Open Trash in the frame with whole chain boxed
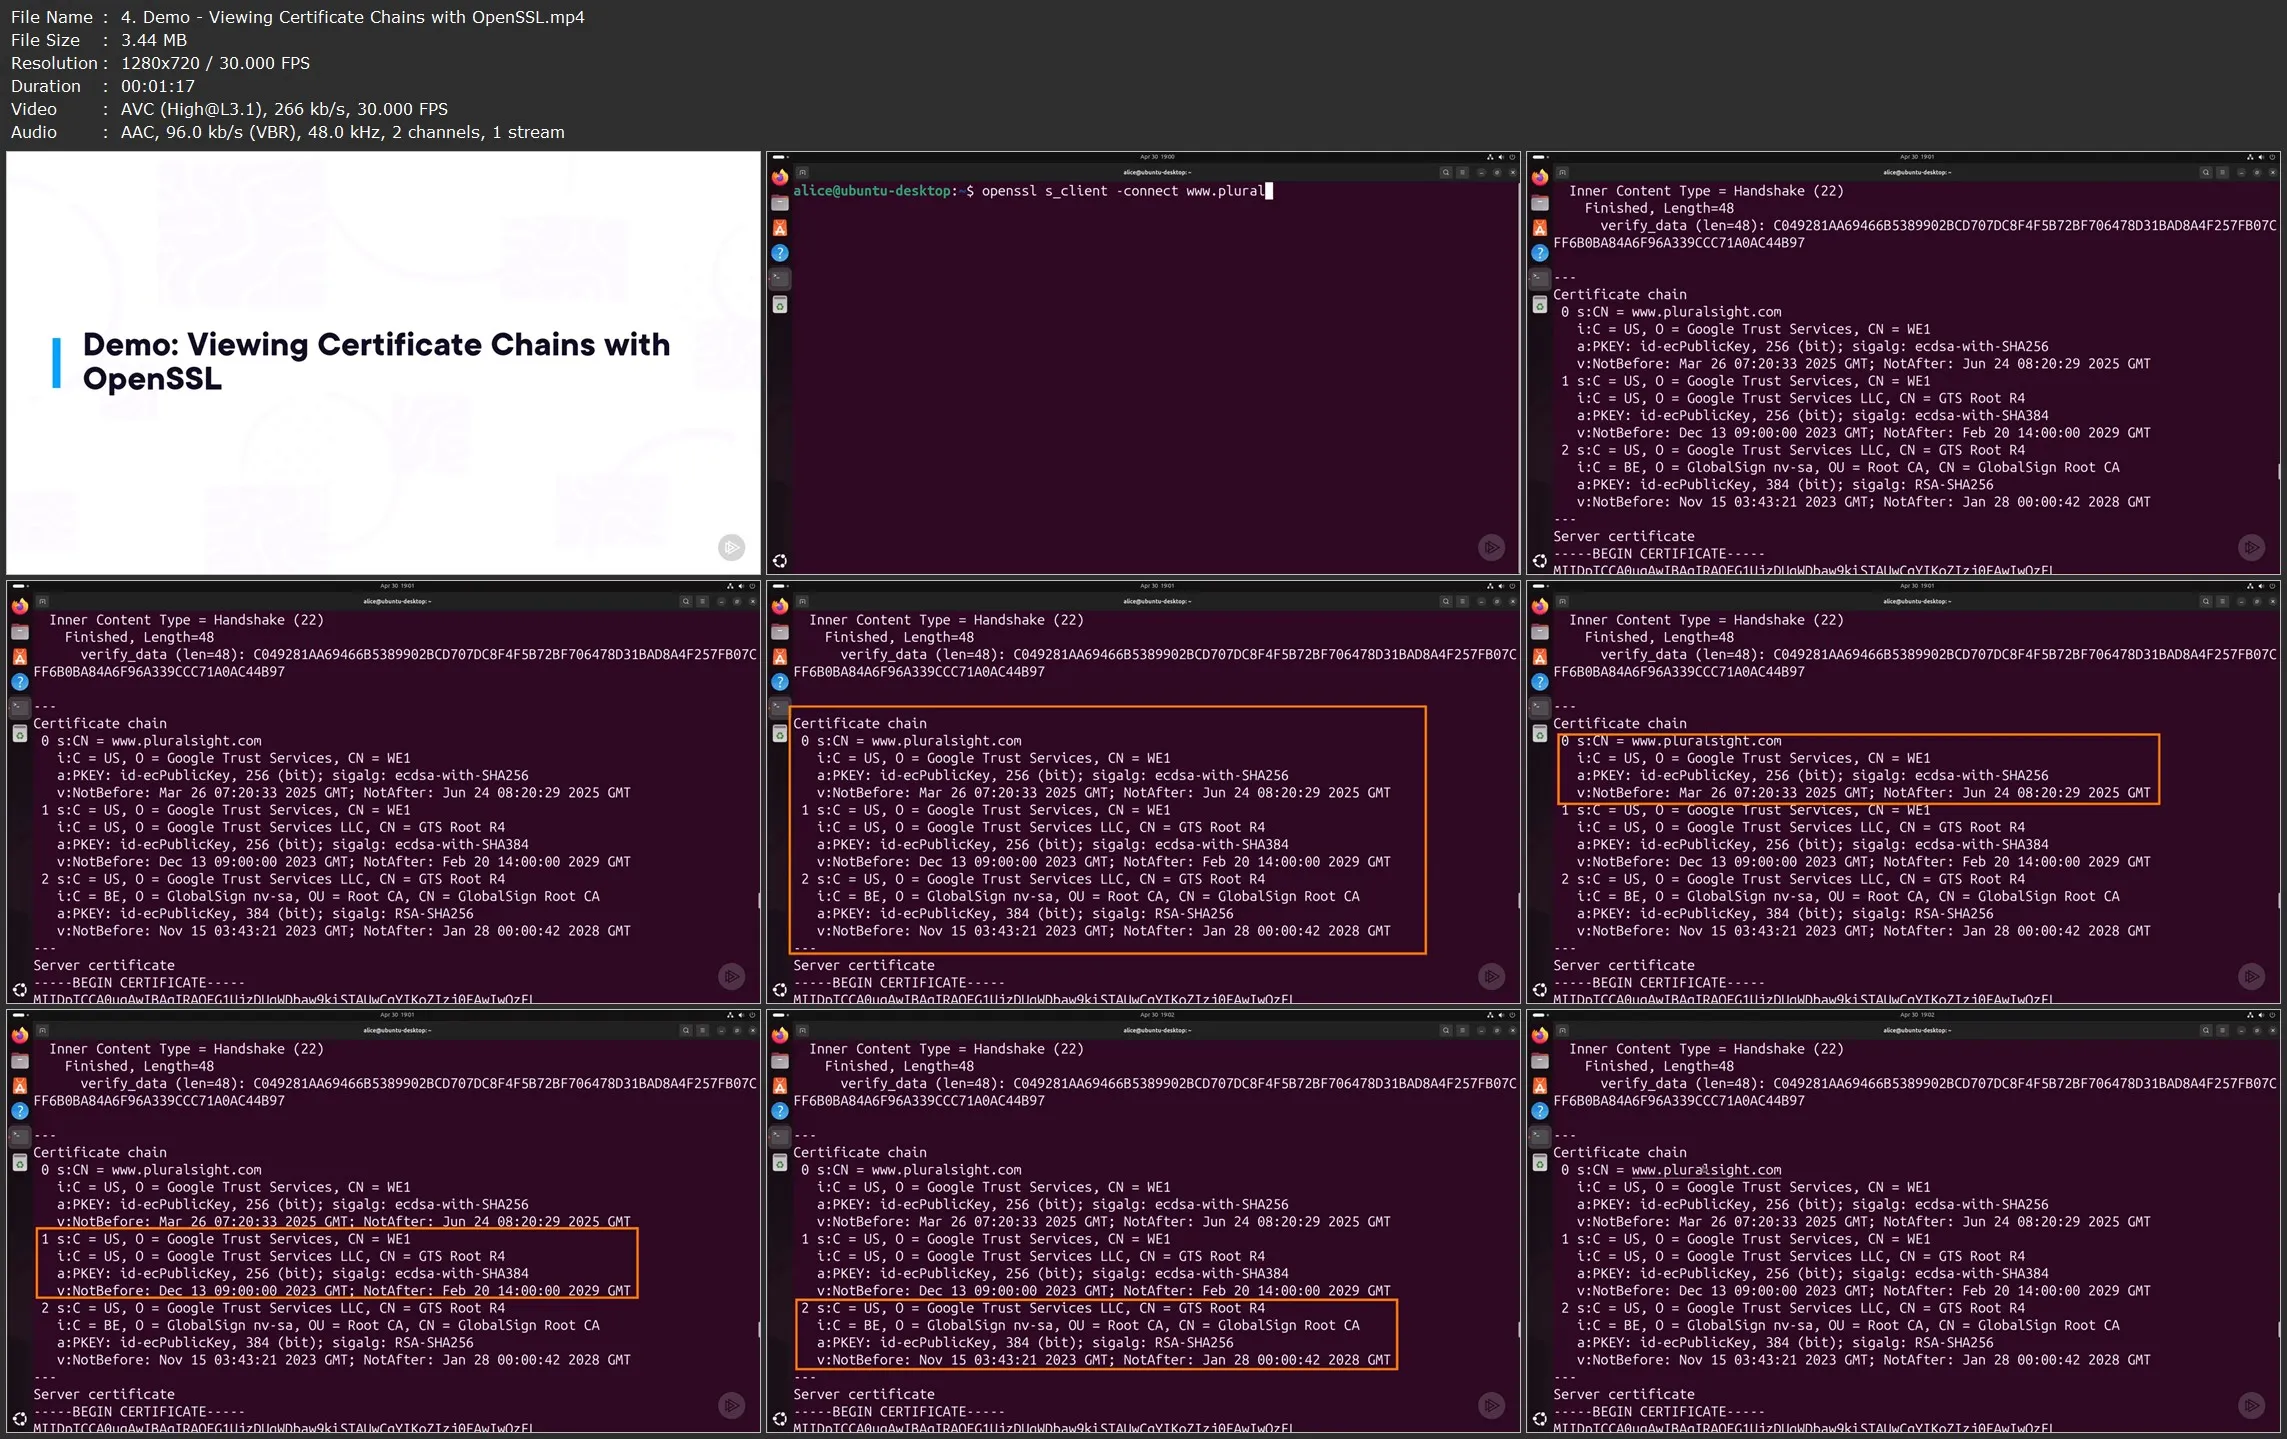 click(x=780, y=733)
